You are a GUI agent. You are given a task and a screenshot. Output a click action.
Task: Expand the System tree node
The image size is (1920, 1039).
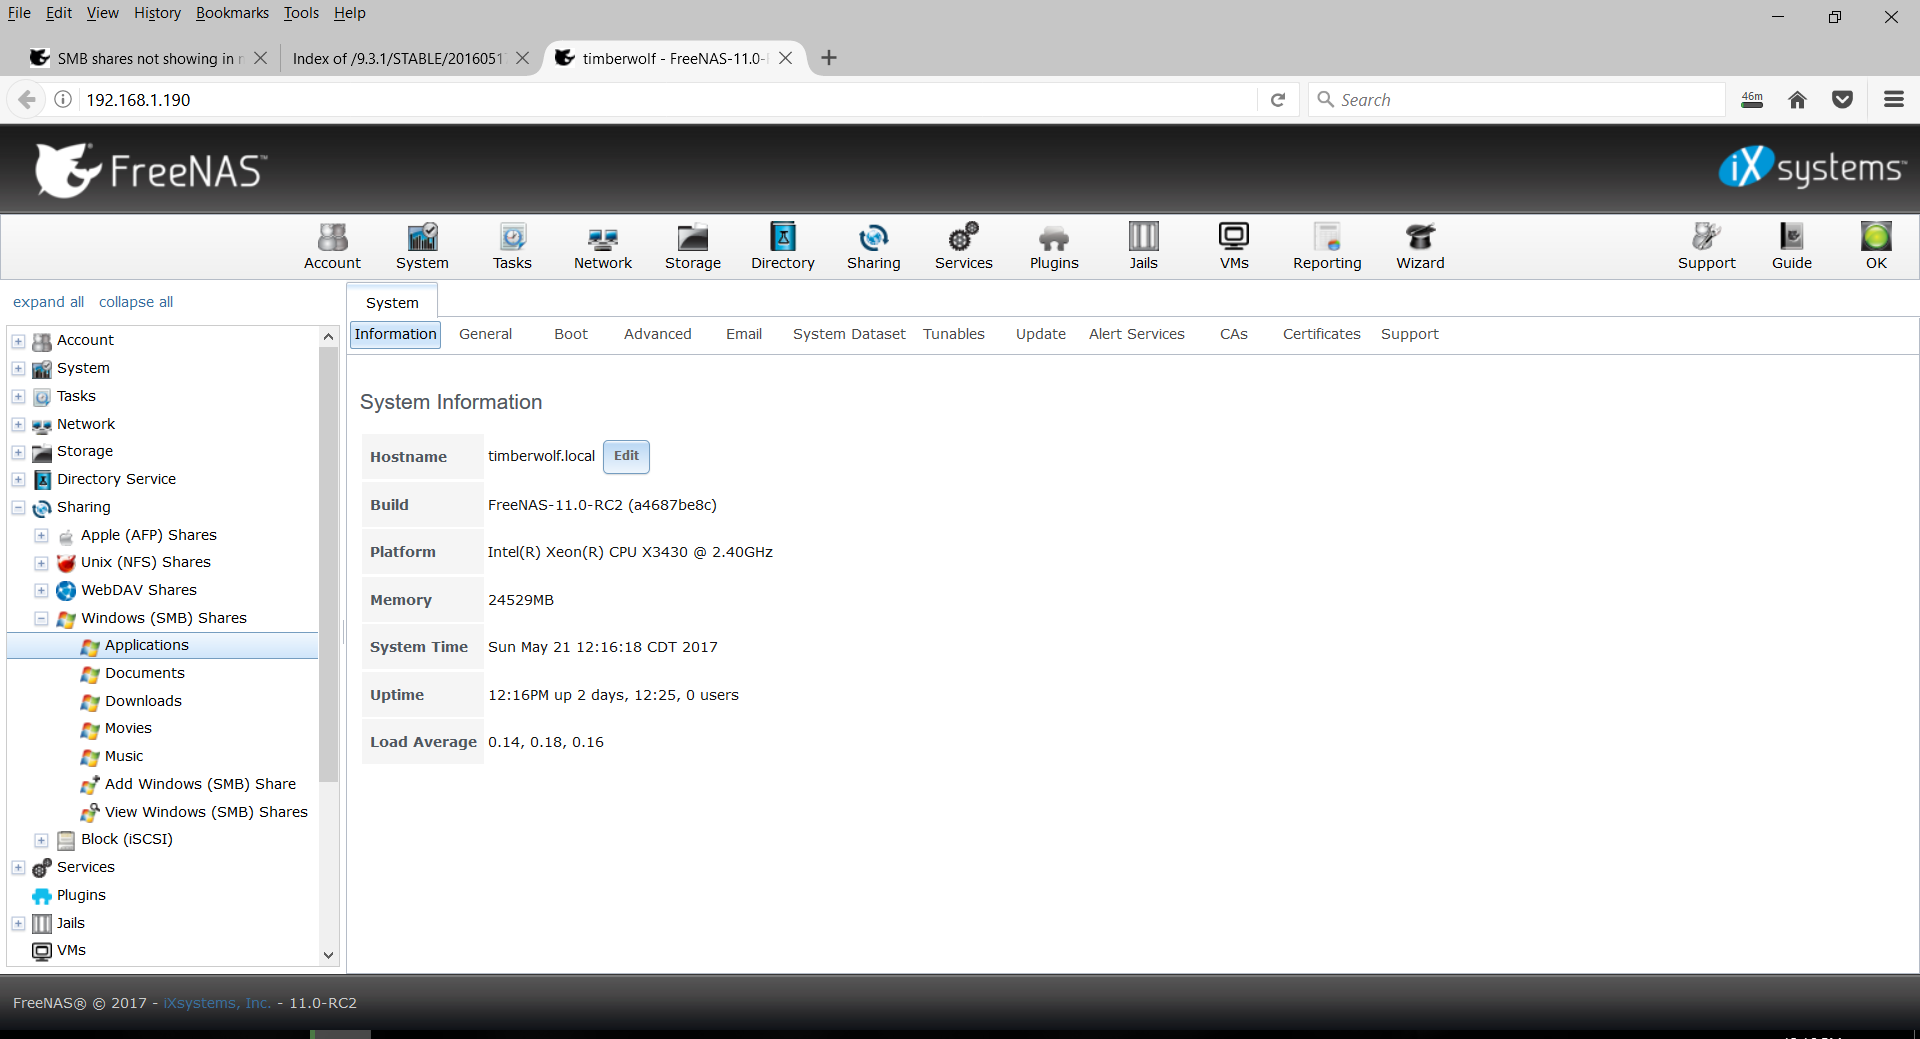pos(18,369)
